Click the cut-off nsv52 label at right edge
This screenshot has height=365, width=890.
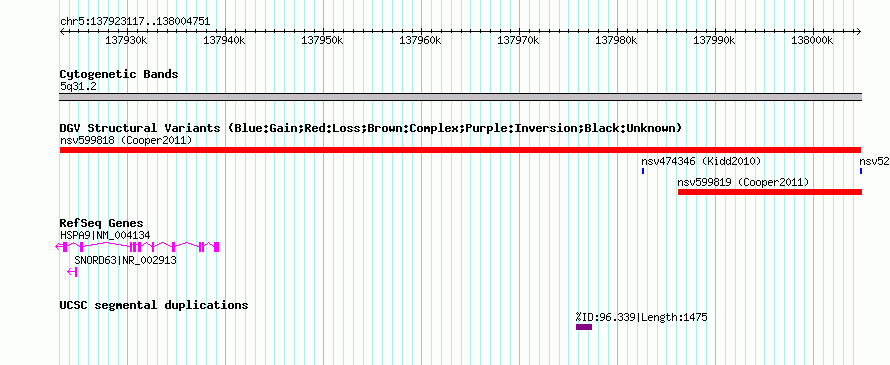[874, 162]
